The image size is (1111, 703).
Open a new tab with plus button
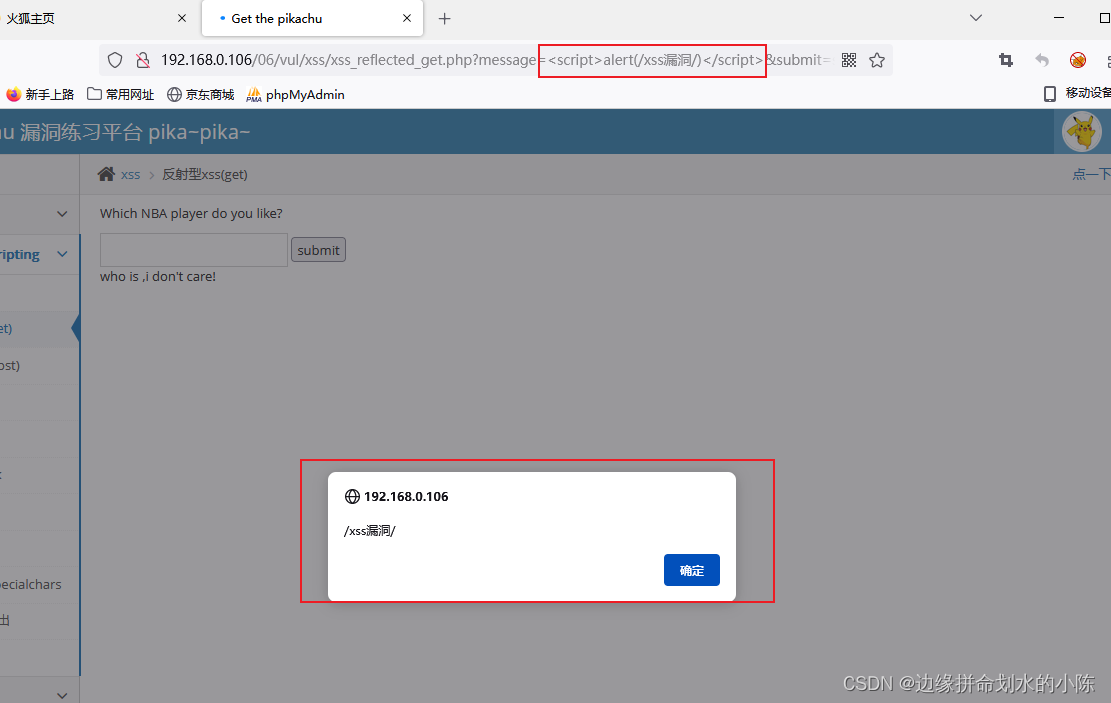tap(444, 18)
